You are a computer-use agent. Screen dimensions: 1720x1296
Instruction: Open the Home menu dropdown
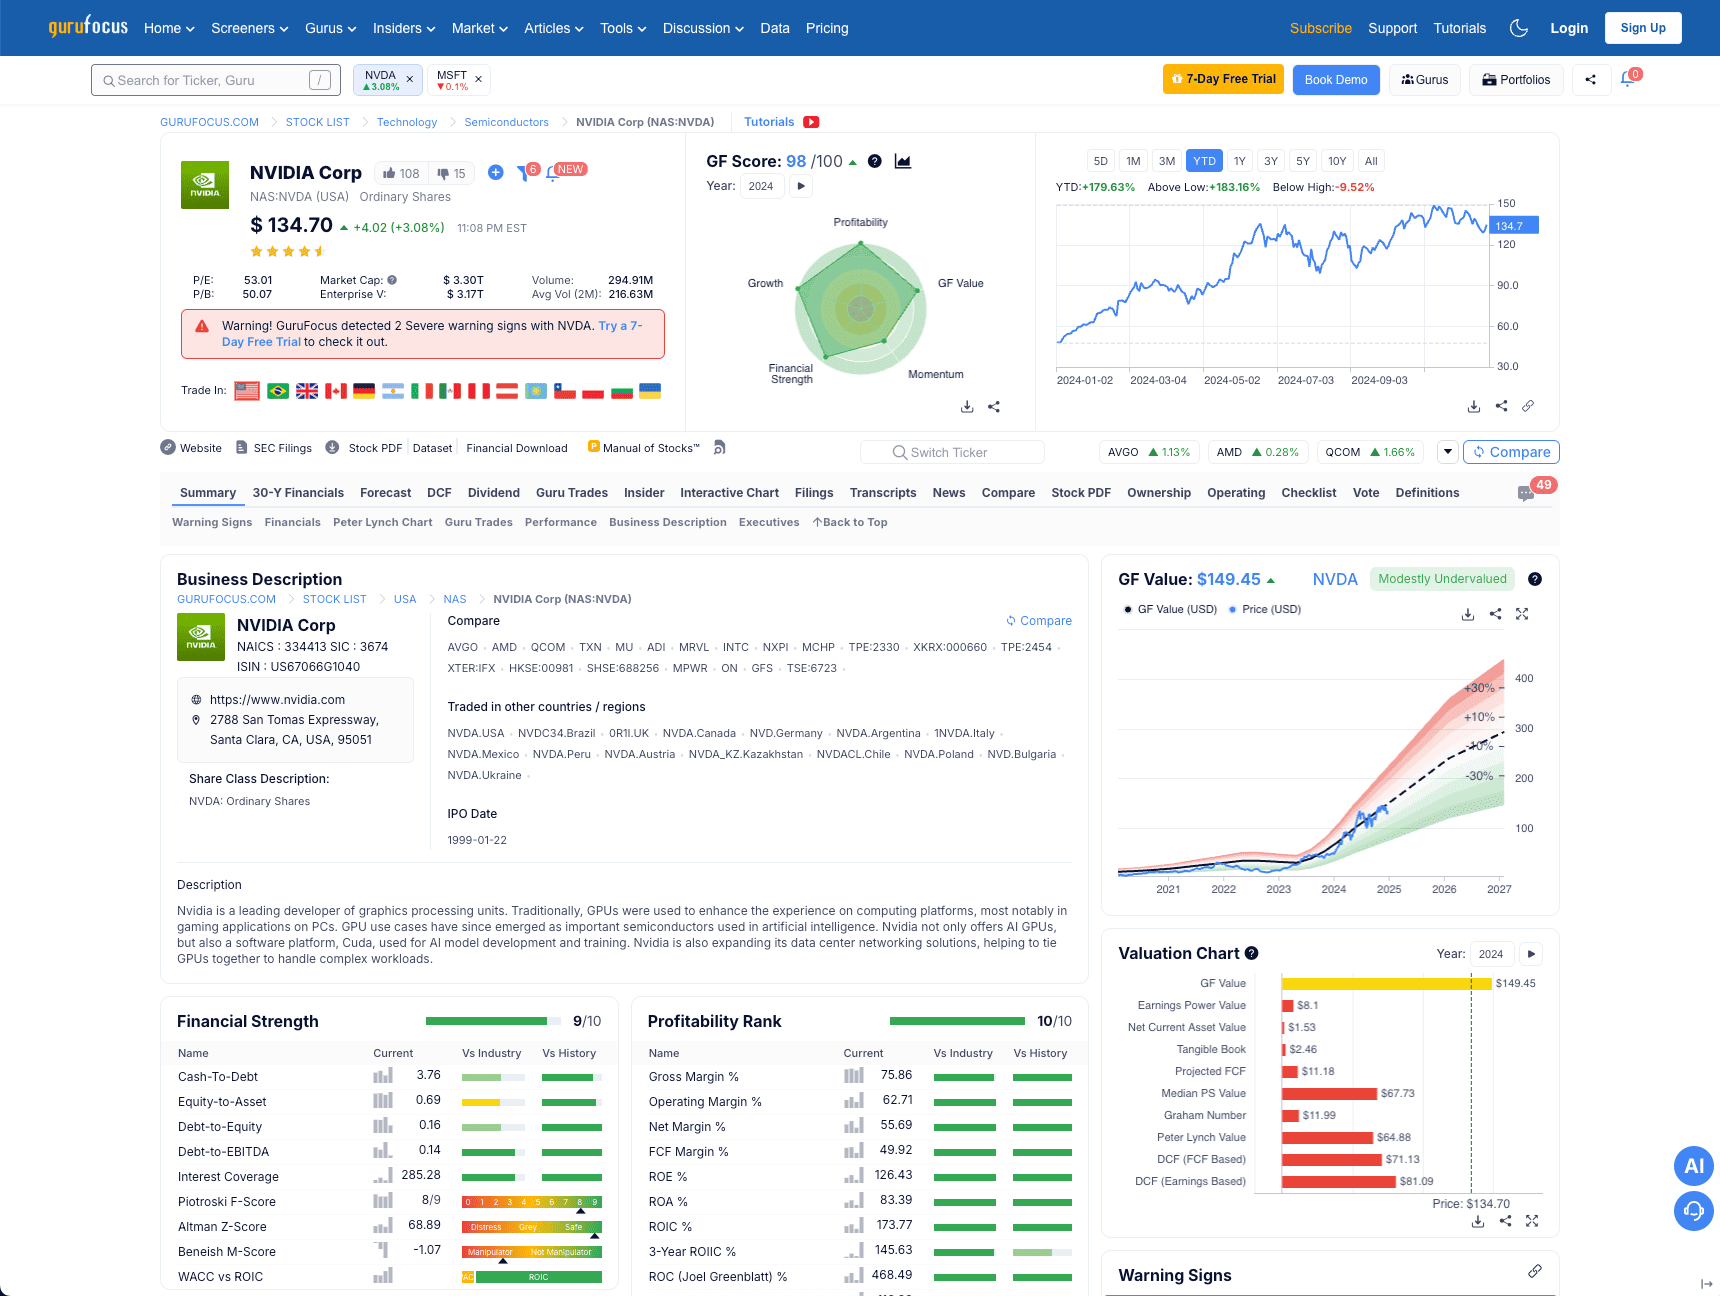pyautogui.click(x=169, y=28)
